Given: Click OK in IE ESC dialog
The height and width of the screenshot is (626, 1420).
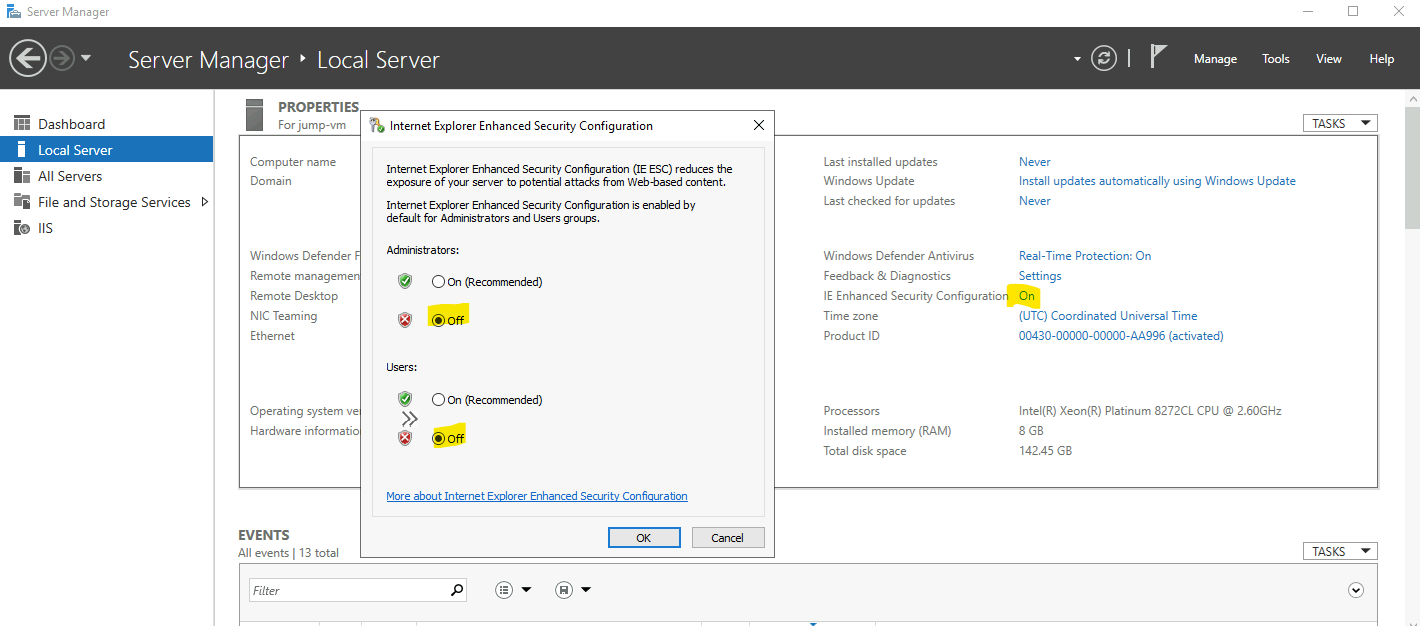Looking at the screenshot, I should 644,537.
